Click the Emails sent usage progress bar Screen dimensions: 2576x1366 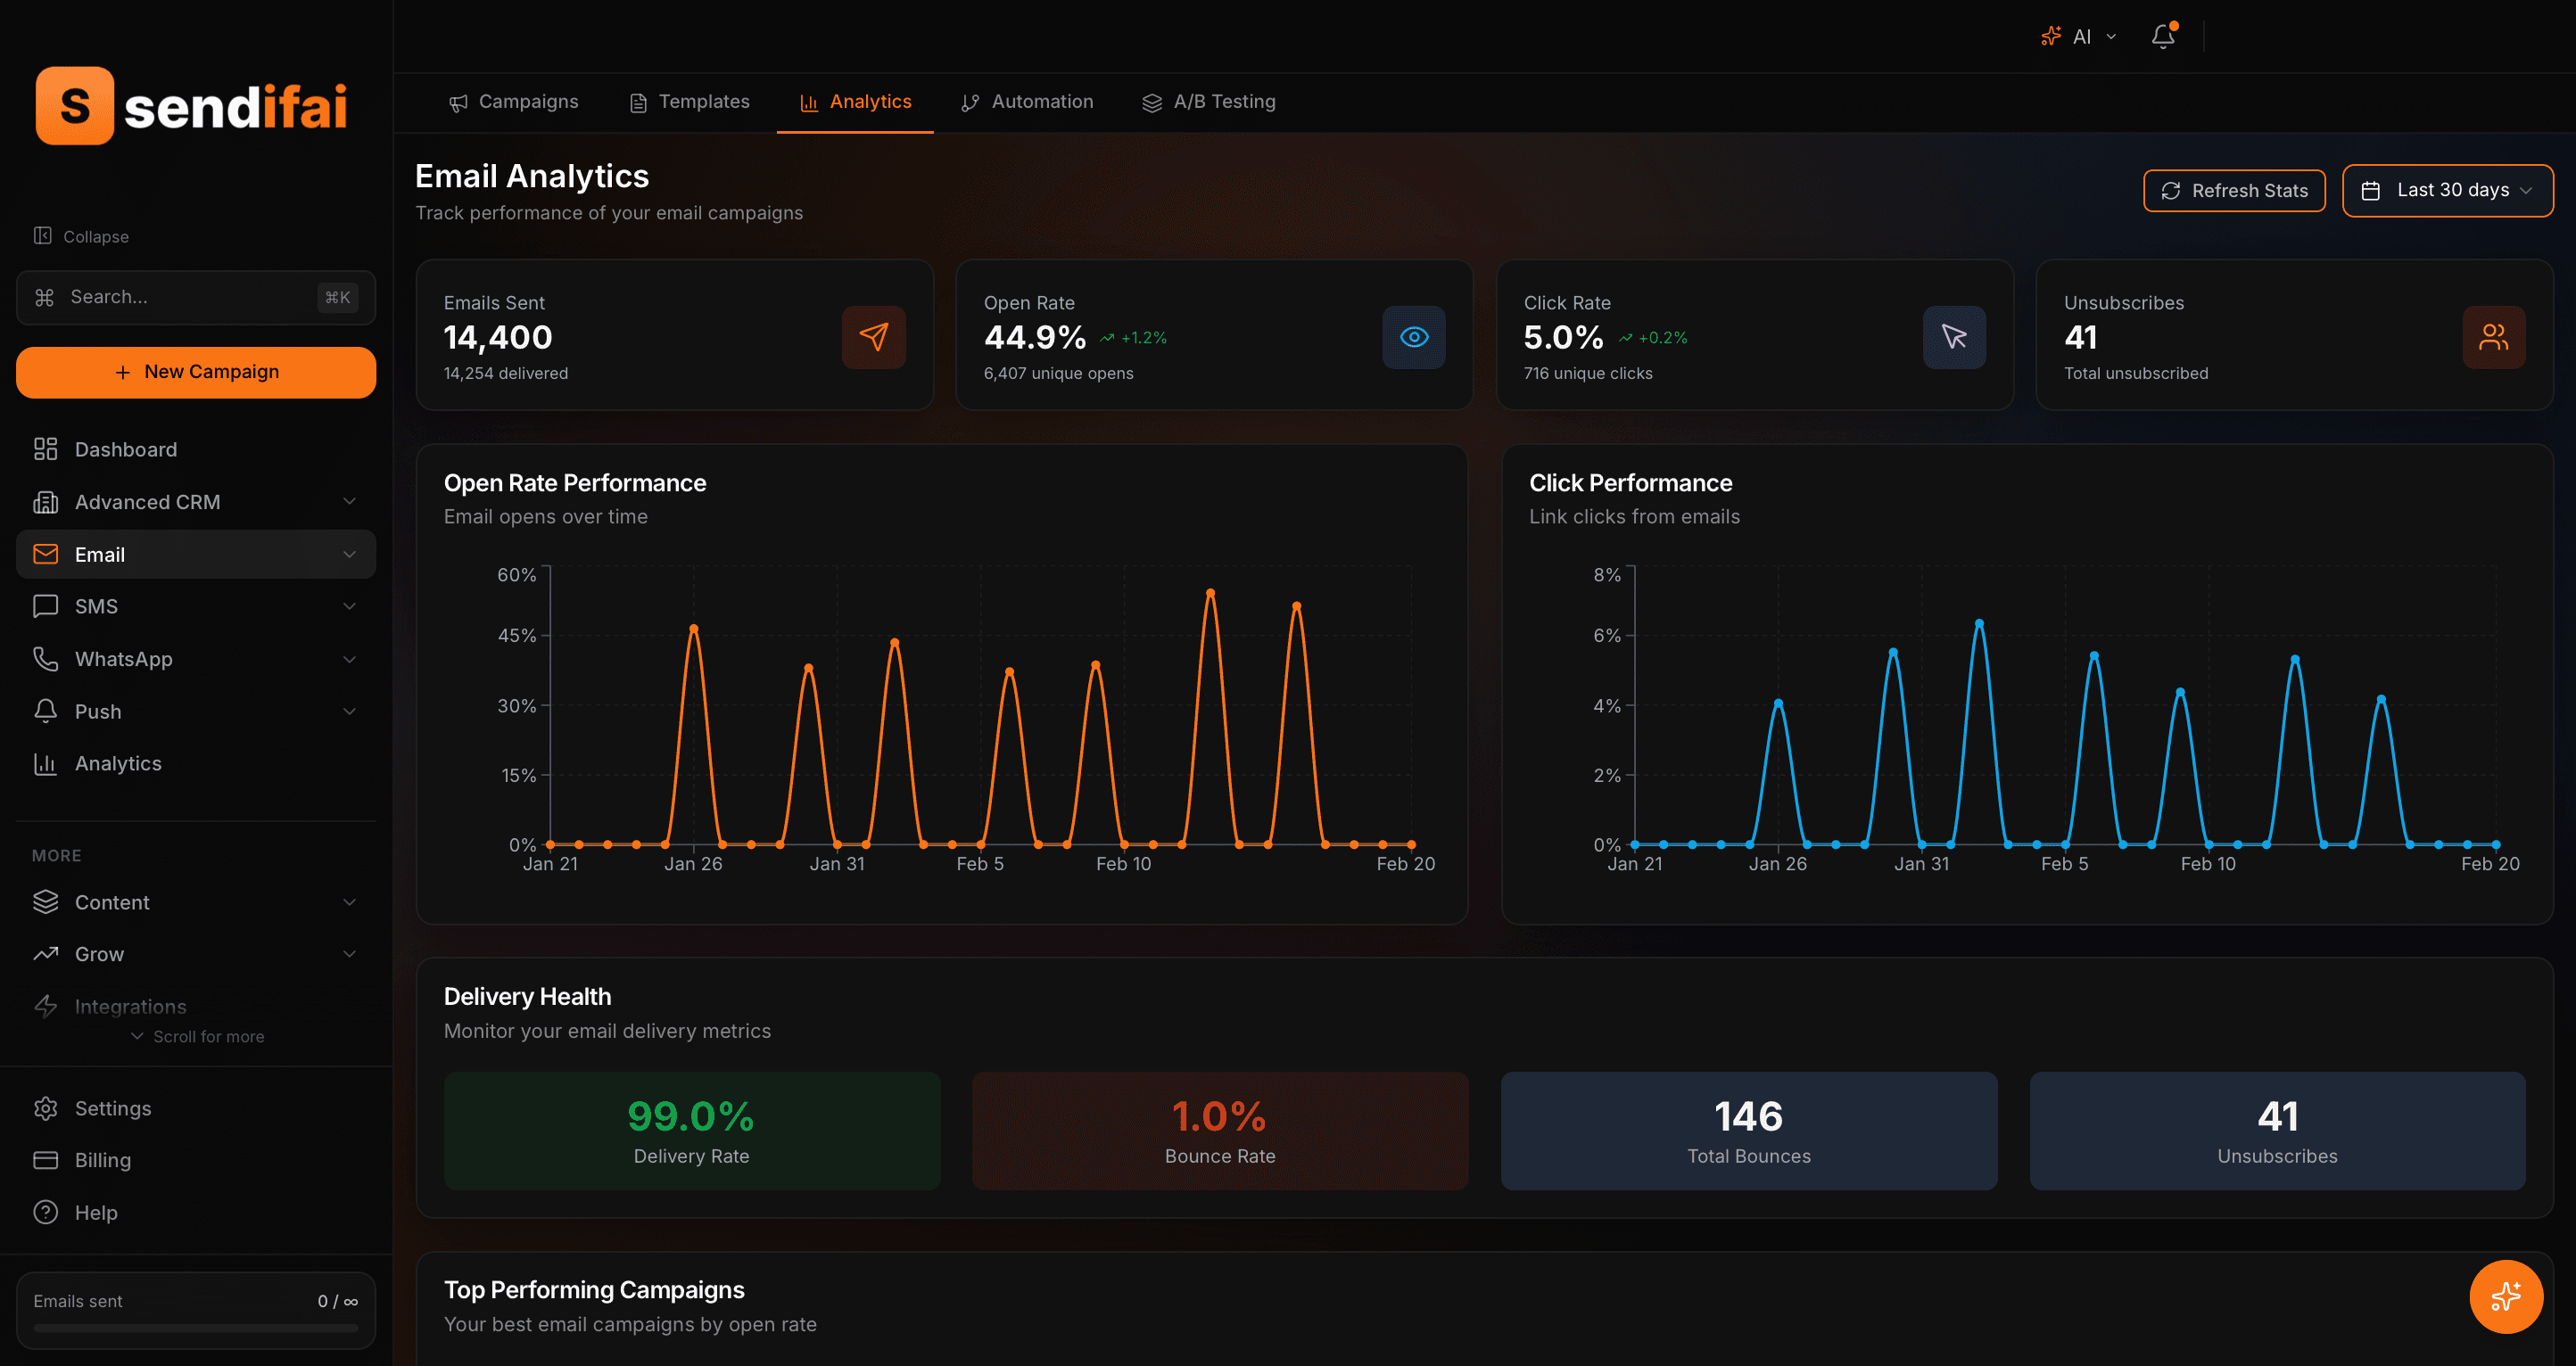(x=196, y=1329)
